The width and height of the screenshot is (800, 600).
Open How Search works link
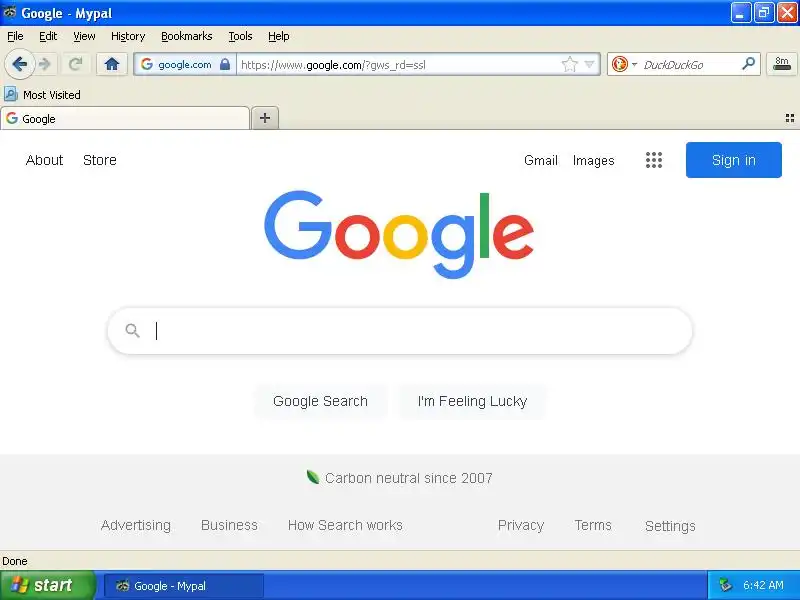(345, 525)
